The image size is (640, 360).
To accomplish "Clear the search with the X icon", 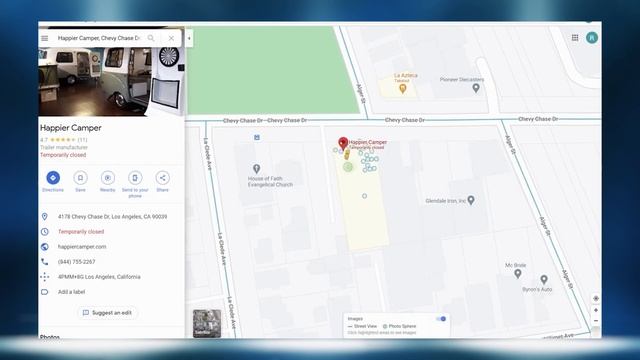I will pyautogui.click(x=171, y=38).
